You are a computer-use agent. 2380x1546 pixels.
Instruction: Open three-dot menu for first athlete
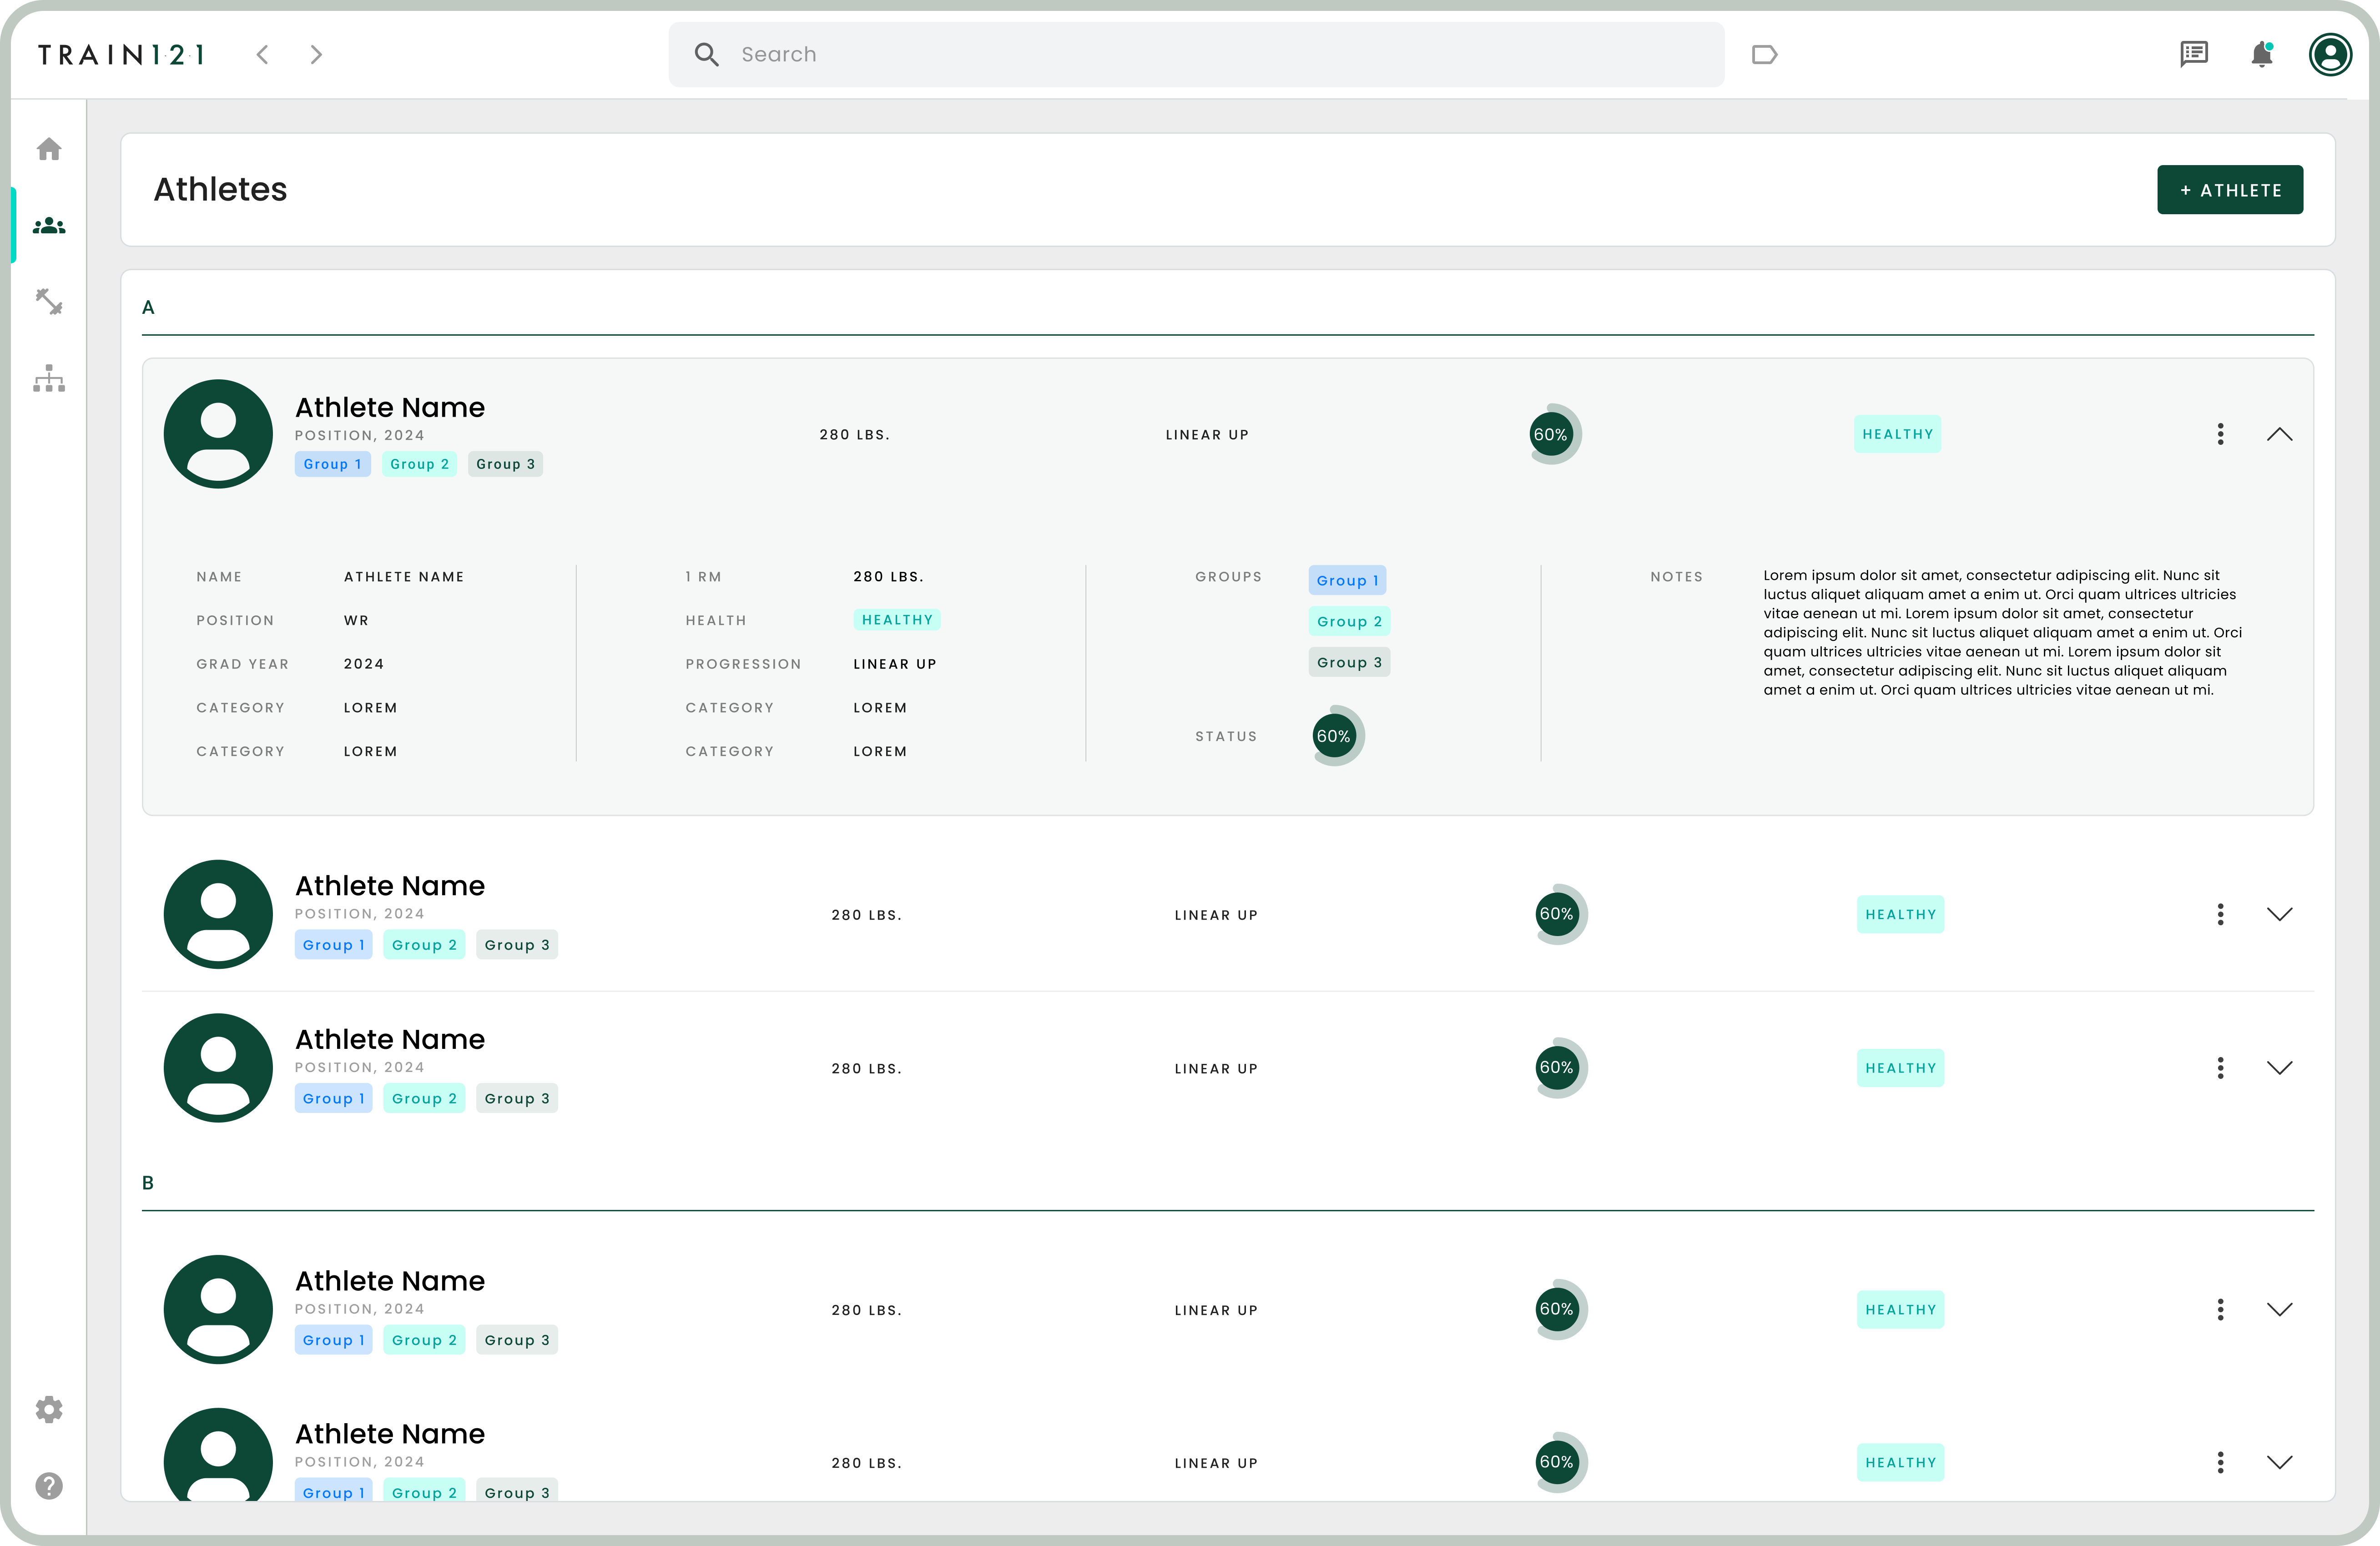(2220, 434)
